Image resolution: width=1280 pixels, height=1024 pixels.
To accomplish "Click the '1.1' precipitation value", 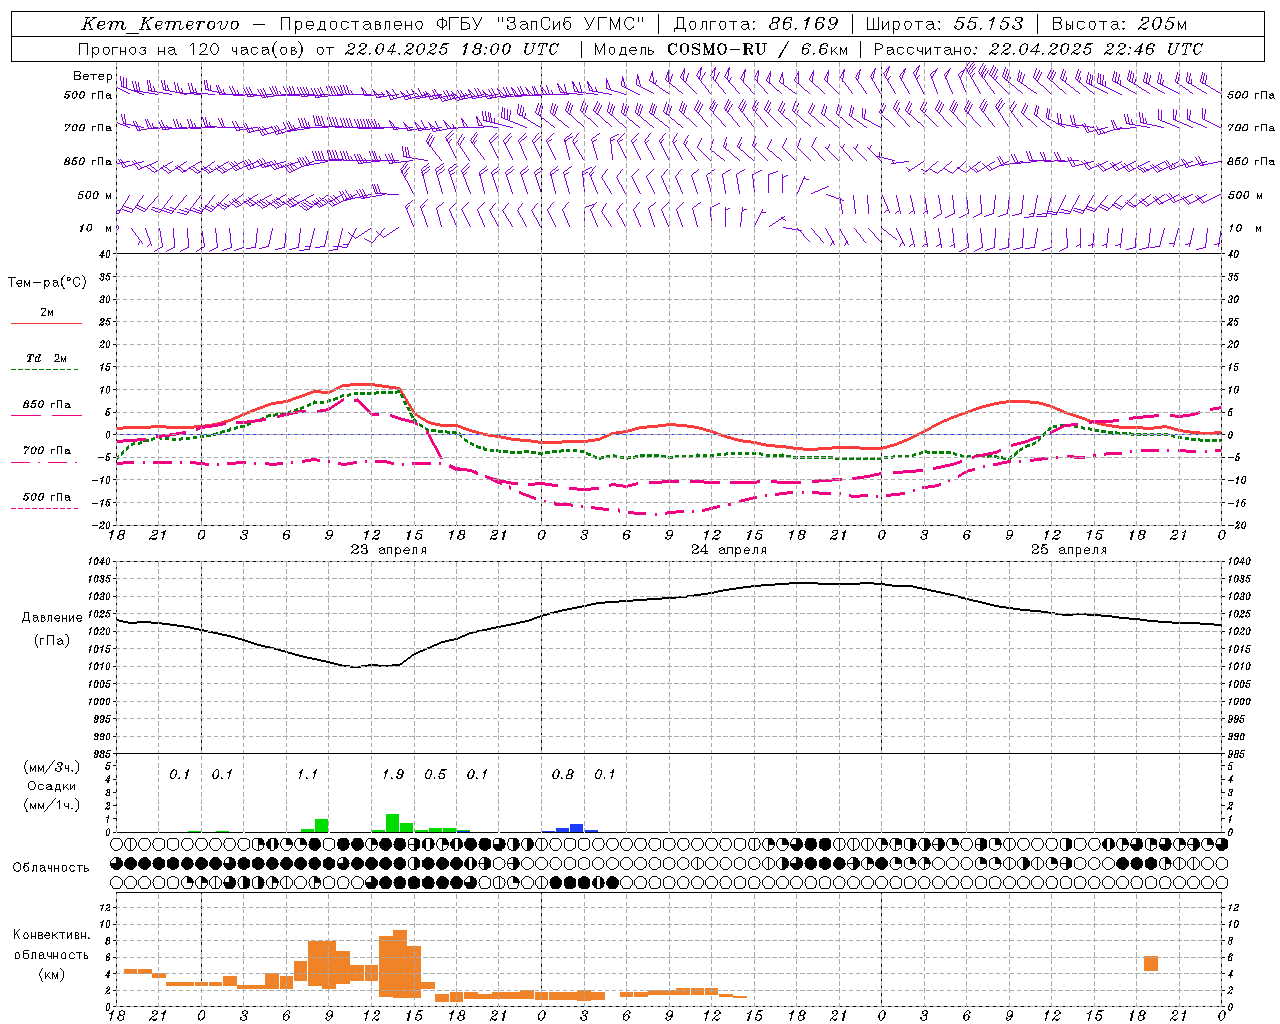I will pos(307,775).
